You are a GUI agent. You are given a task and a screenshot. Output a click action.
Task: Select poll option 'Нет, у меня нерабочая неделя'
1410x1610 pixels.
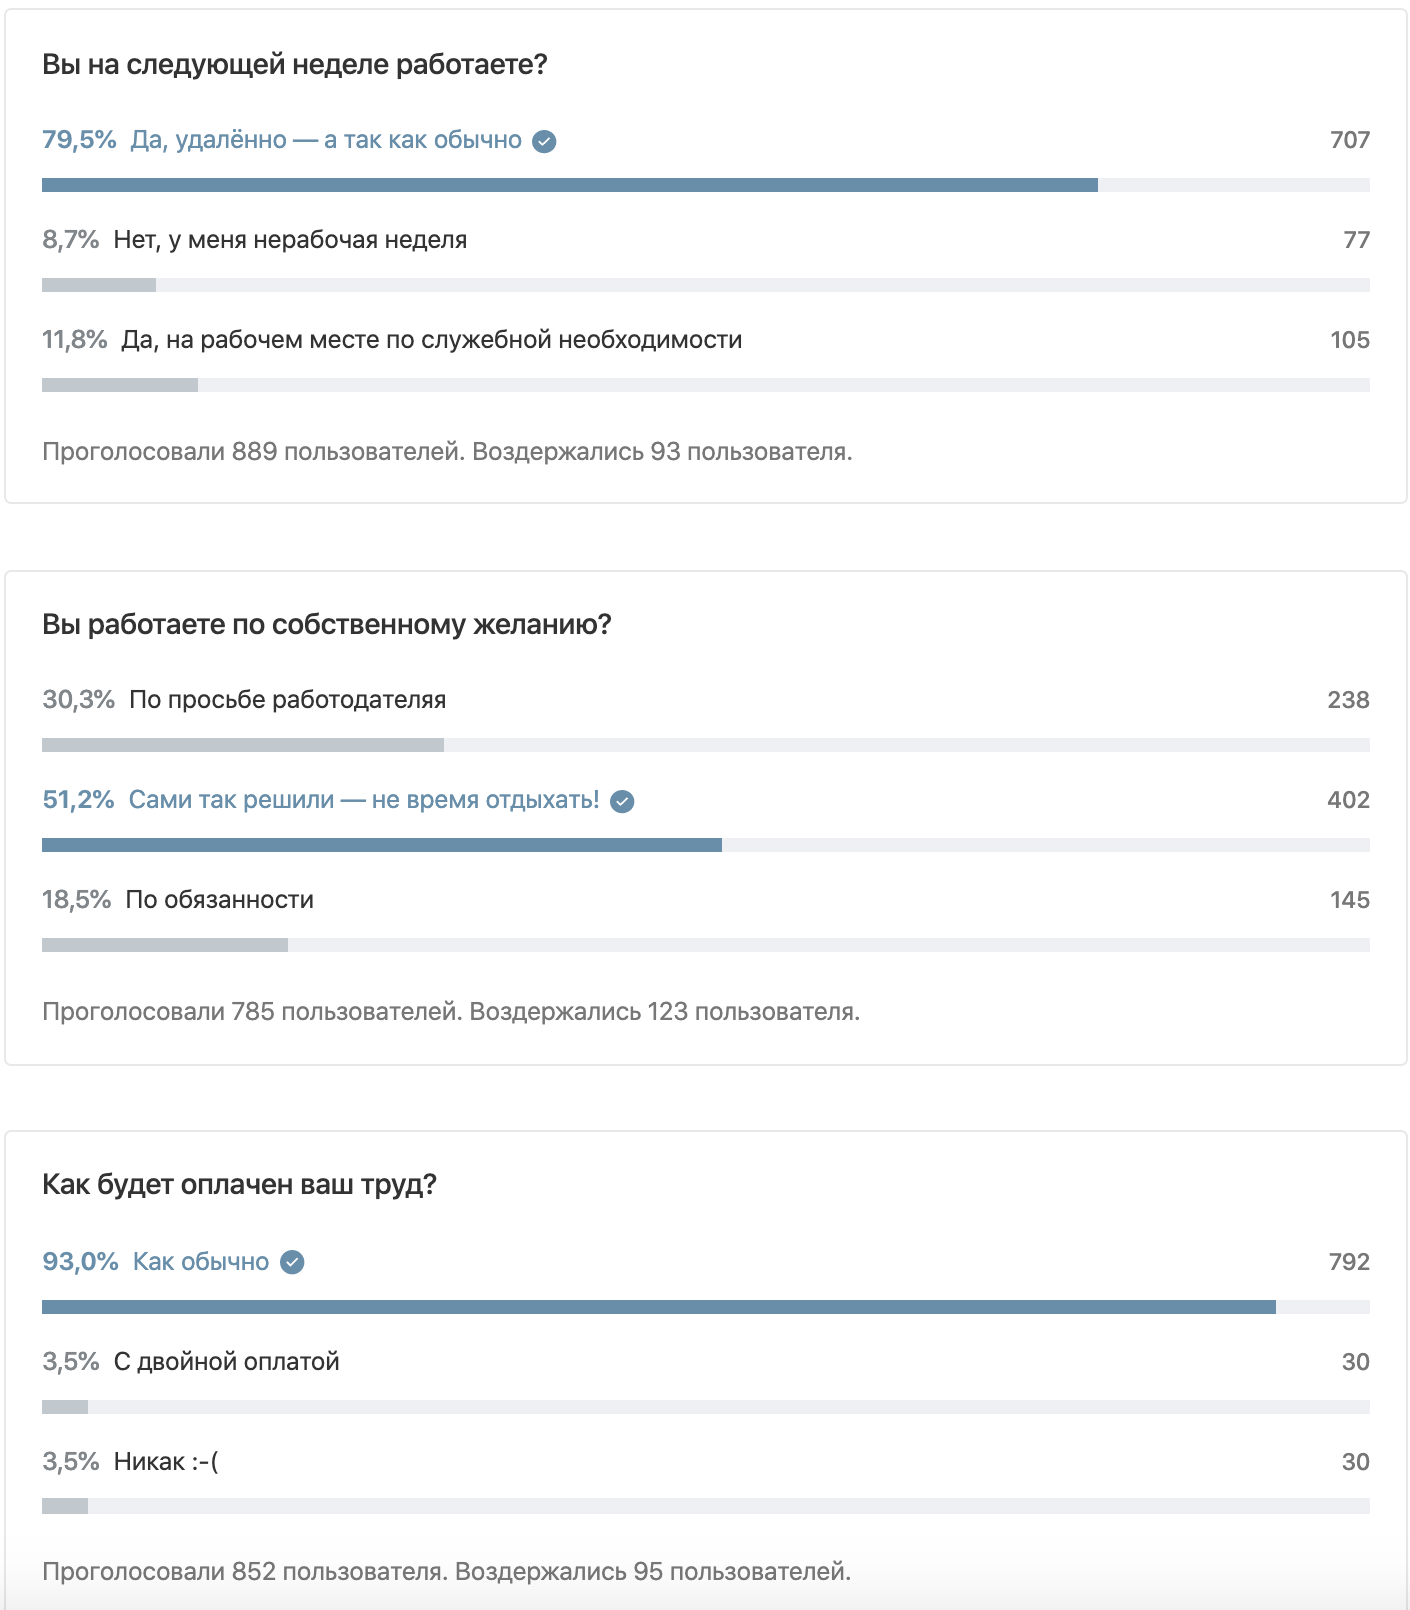click(290, 240)
